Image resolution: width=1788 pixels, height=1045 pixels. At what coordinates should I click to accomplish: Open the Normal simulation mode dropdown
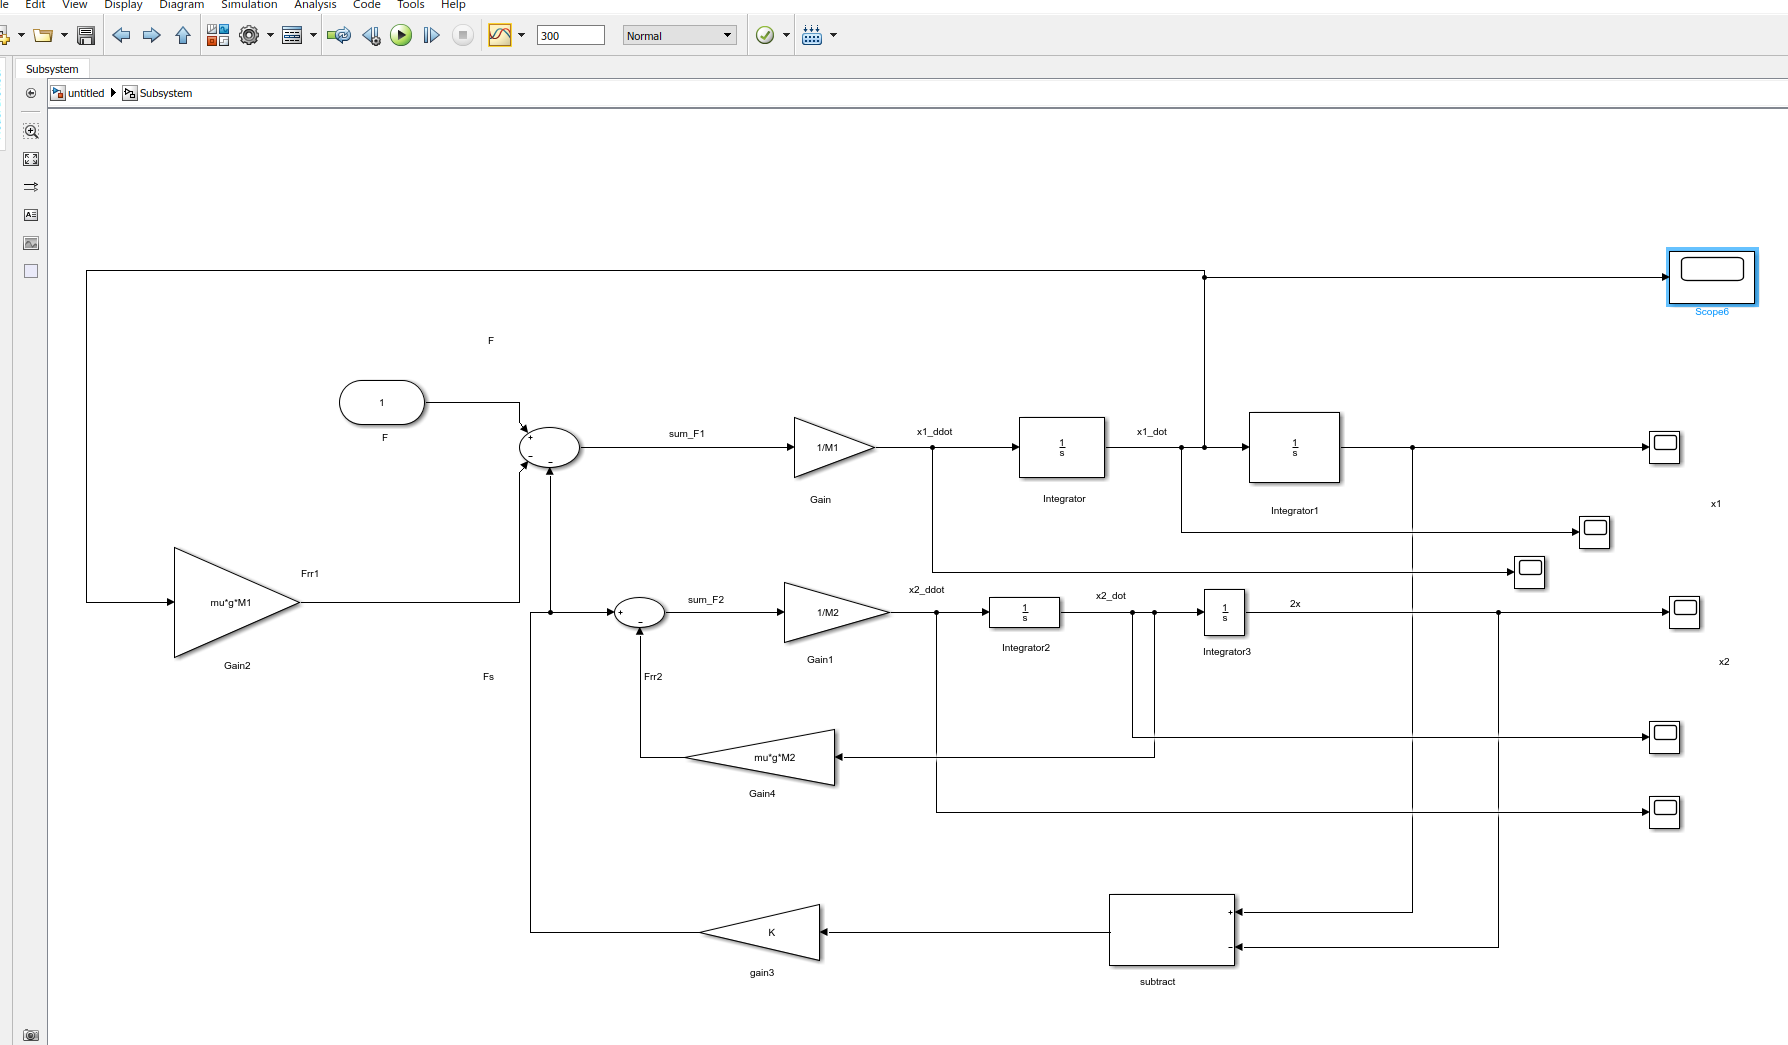(x=680, y=36)
